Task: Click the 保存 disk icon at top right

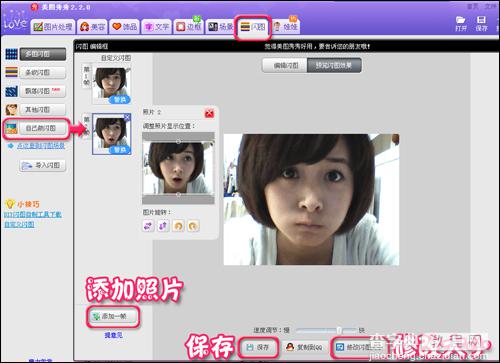Action: (481, 23)
